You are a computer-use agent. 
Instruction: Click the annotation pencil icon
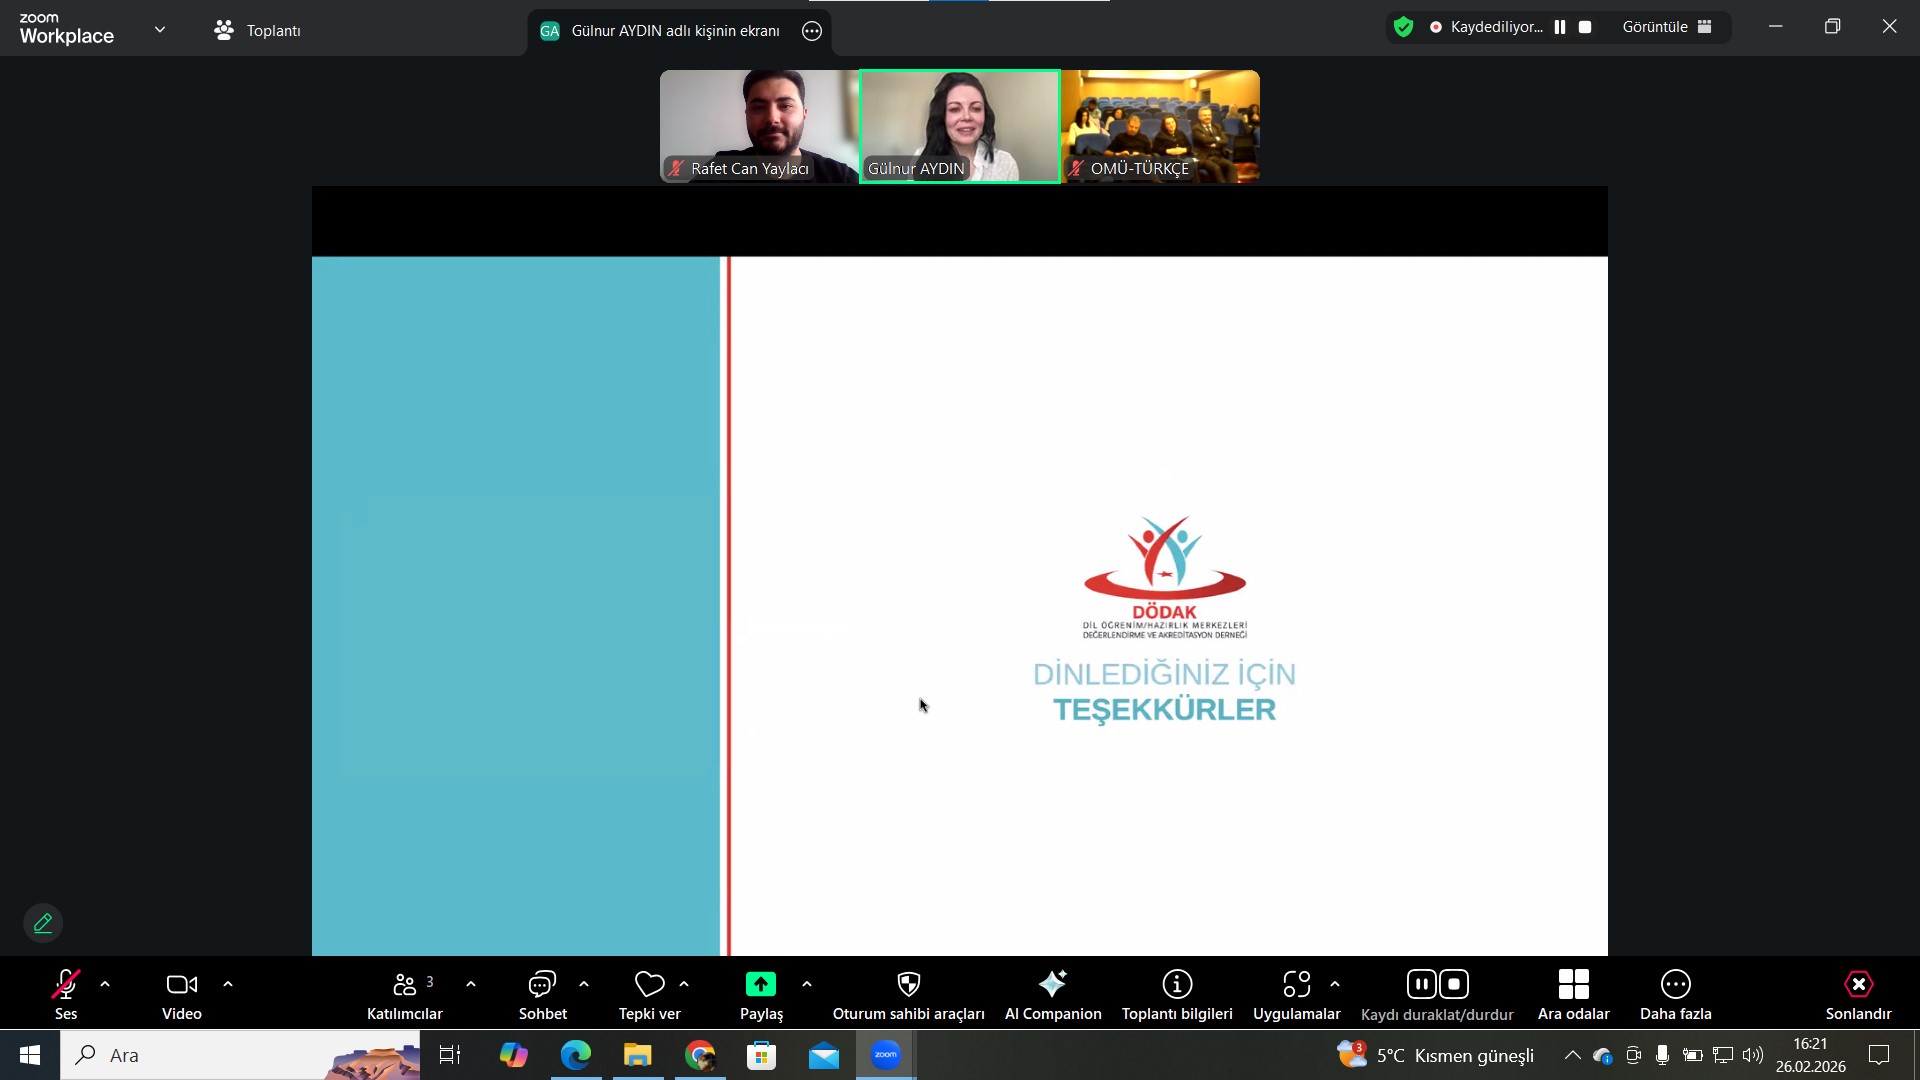(43, 923)
